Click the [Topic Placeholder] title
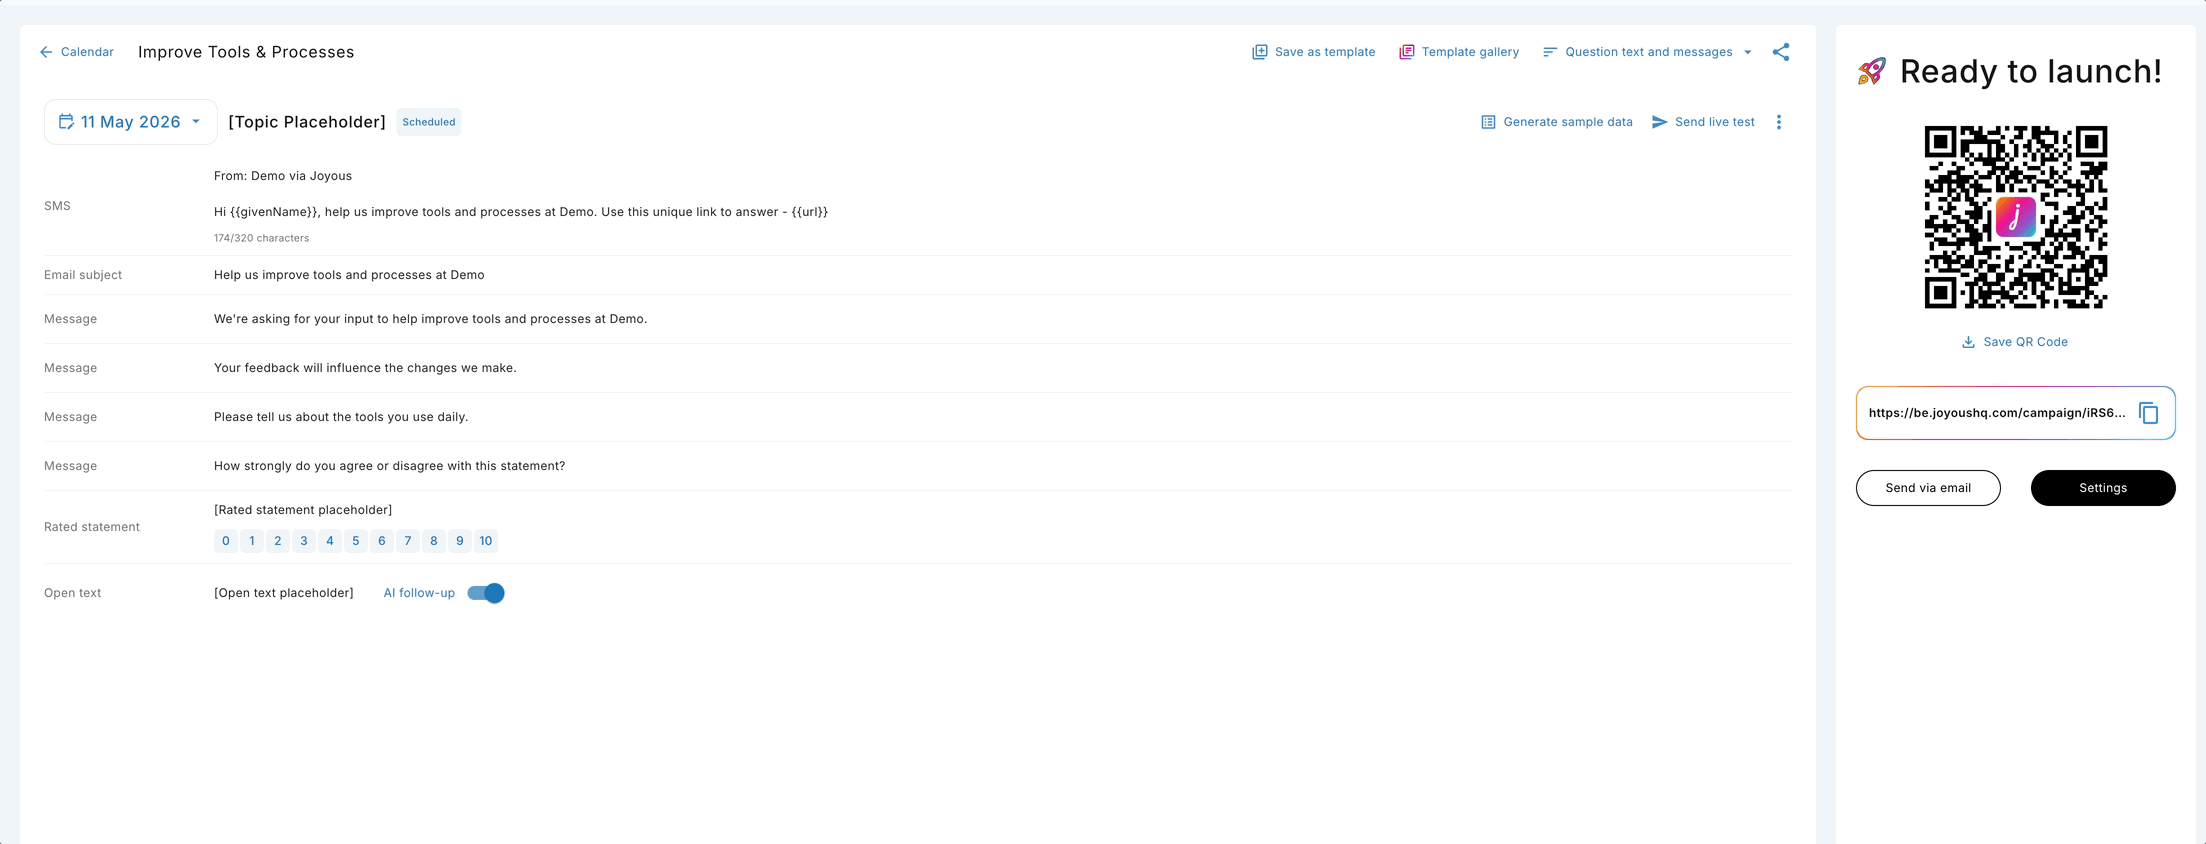The width and height of the screenshot is (2206, 844). pyautogui.click(x=307, y=122)
